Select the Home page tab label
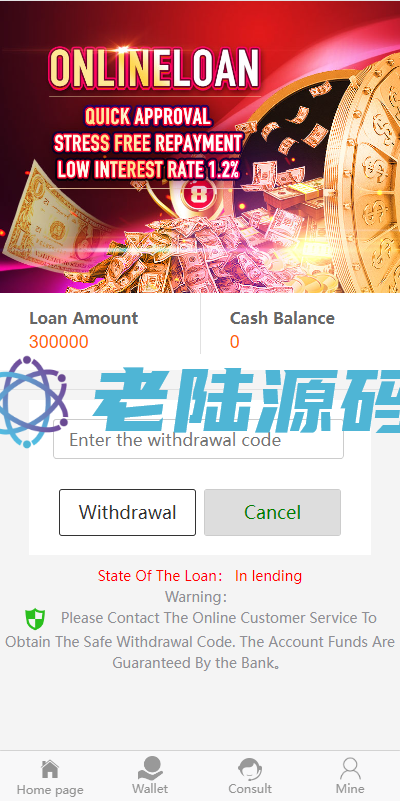This screenshot has width=400, height=801. 50,790
